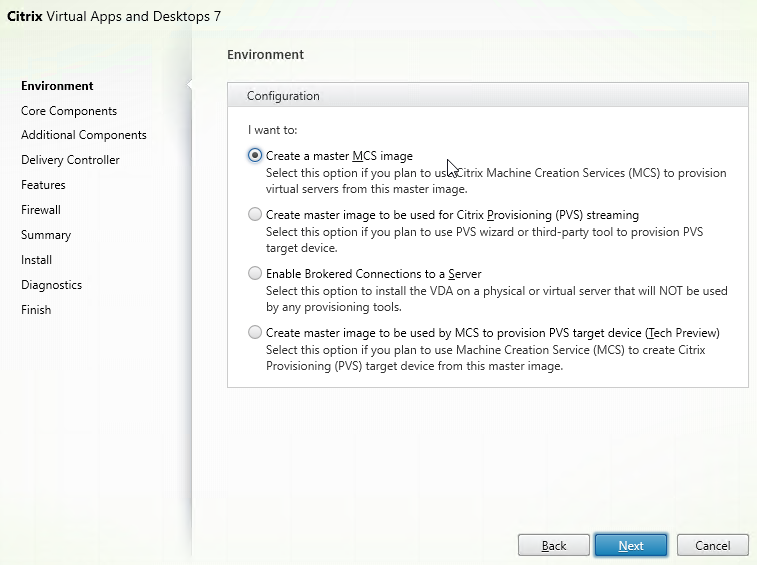
Task: Open Core Components step in sidebar
Action: pyautogui.click(x=69, y=111)
